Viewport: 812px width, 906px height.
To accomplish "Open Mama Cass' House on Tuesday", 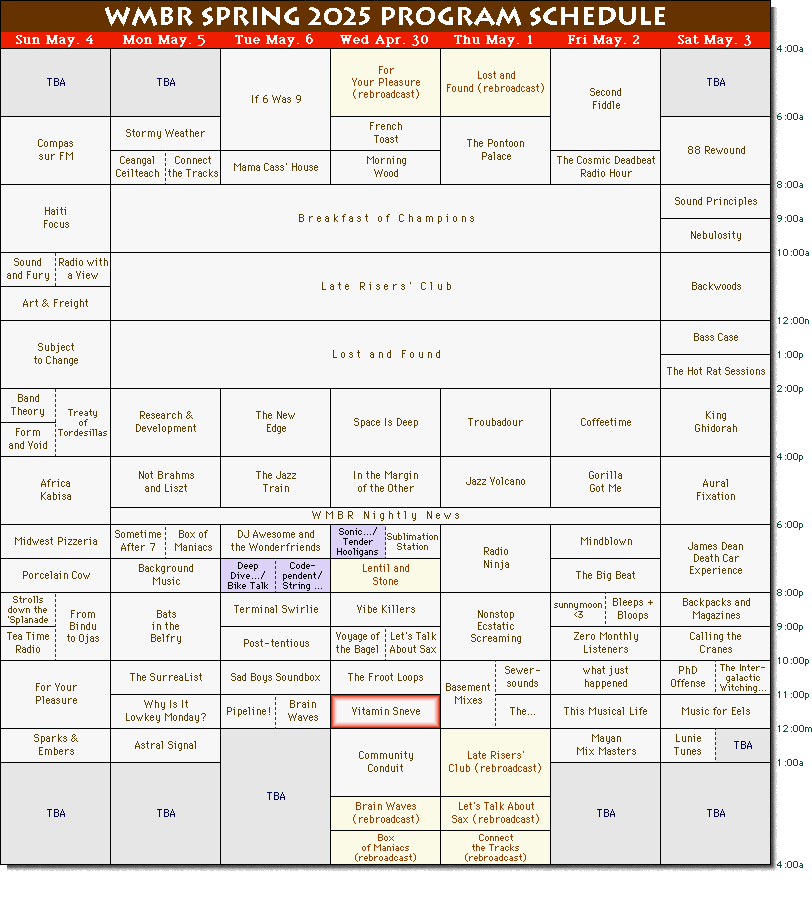I will coord(276,168).
